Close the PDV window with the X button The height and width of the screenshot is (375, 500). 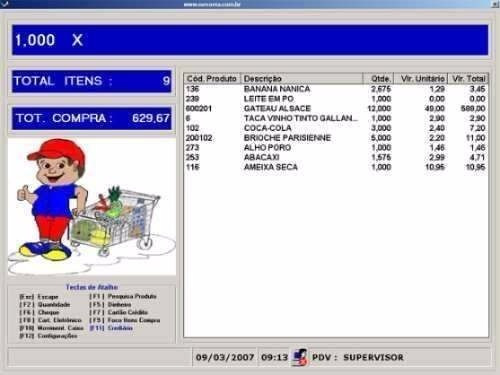tap(495, 4)
